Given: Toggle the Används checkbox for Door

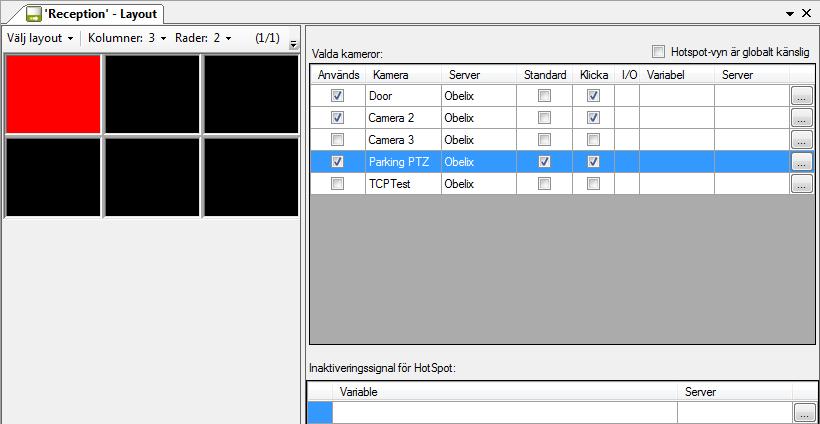Looking at the screenshot, I should 338,96.
